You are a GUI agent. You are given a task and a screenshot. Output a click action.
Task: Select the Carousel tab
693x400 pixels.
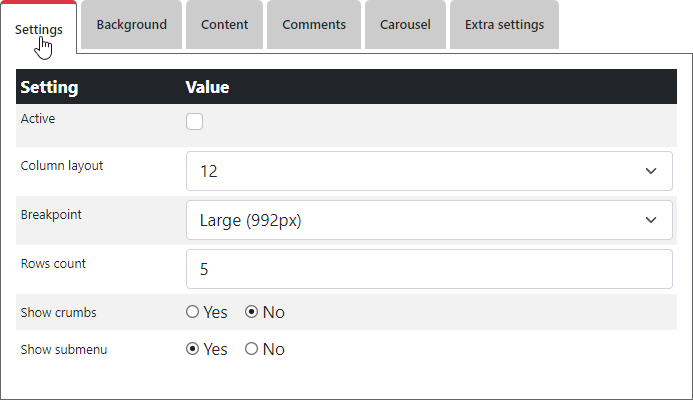click(405, 25)
